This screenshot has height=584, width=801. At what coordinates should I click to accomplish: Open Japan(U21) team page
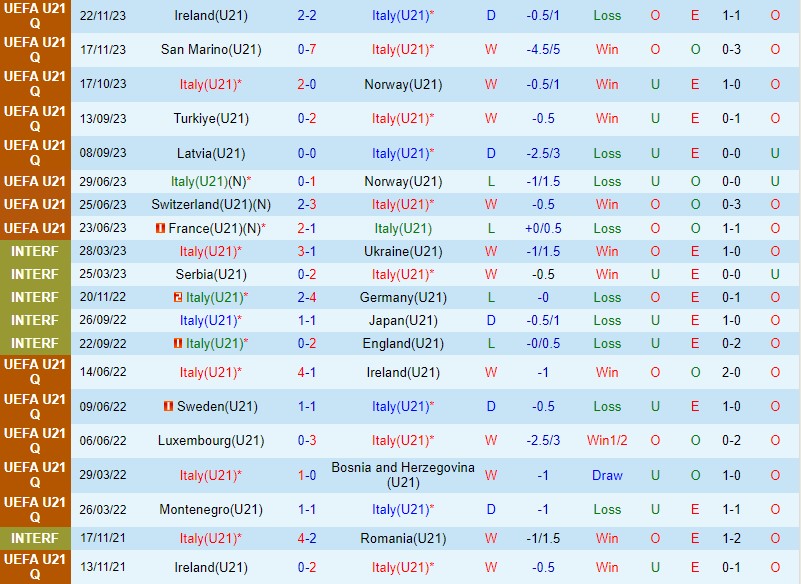pyautogui.click(x=402, y=320)
